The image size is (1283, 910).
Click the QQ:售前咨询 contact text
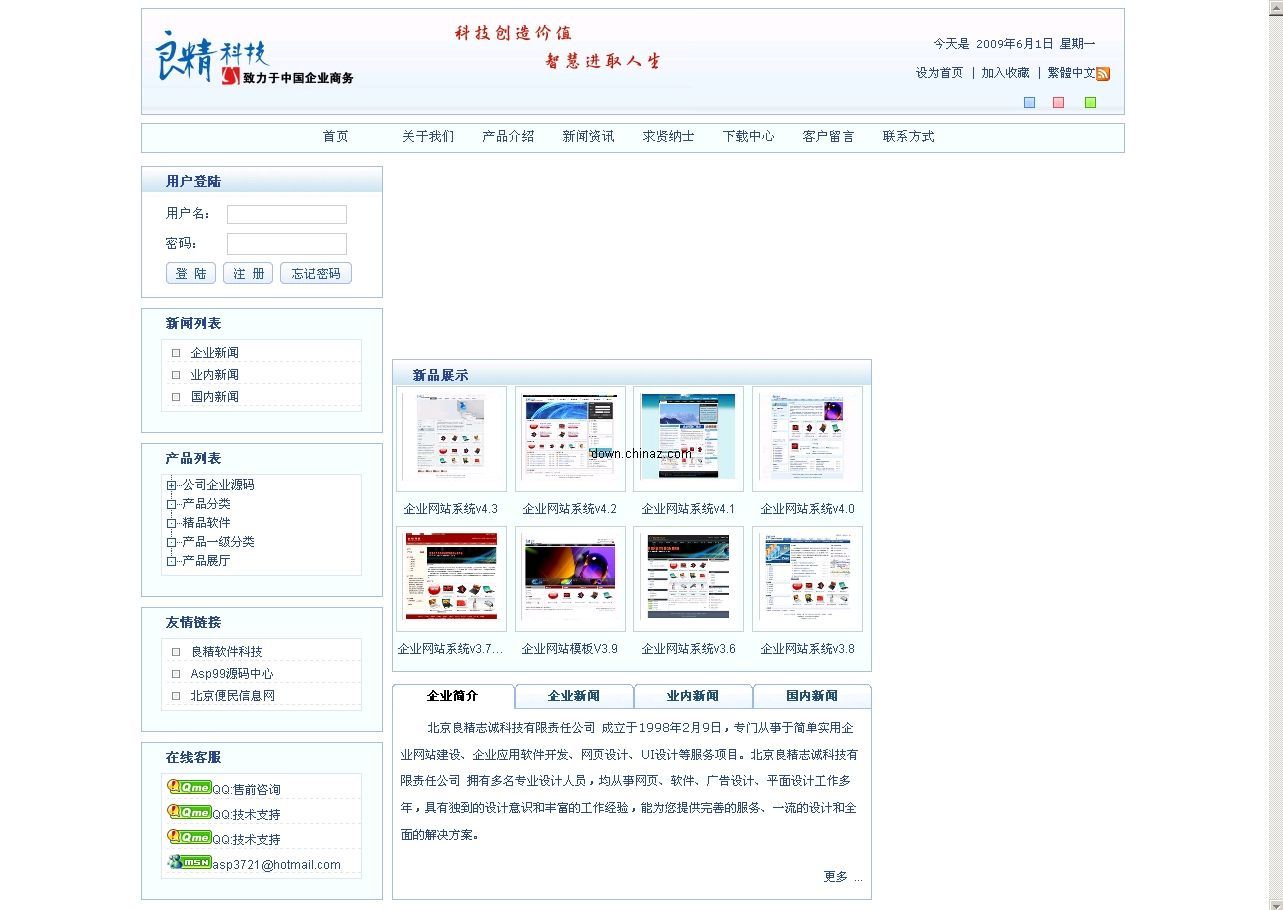pyautogui.click(x=246, y=790)
